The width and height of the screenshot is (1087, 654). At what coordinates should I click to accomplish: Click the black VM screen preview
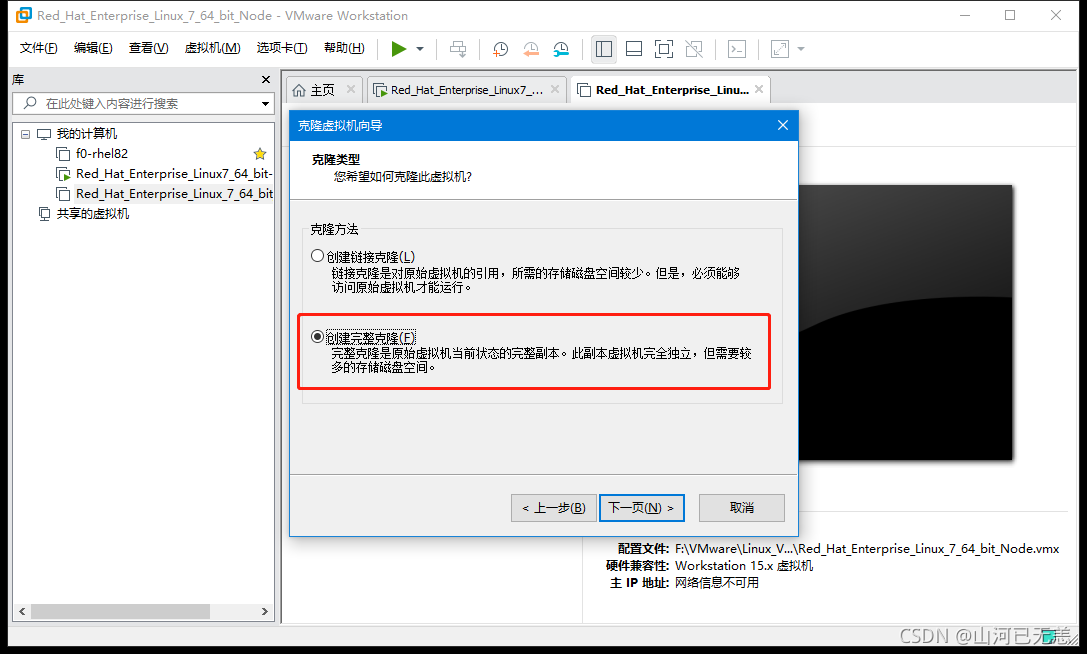coord(905,322)
